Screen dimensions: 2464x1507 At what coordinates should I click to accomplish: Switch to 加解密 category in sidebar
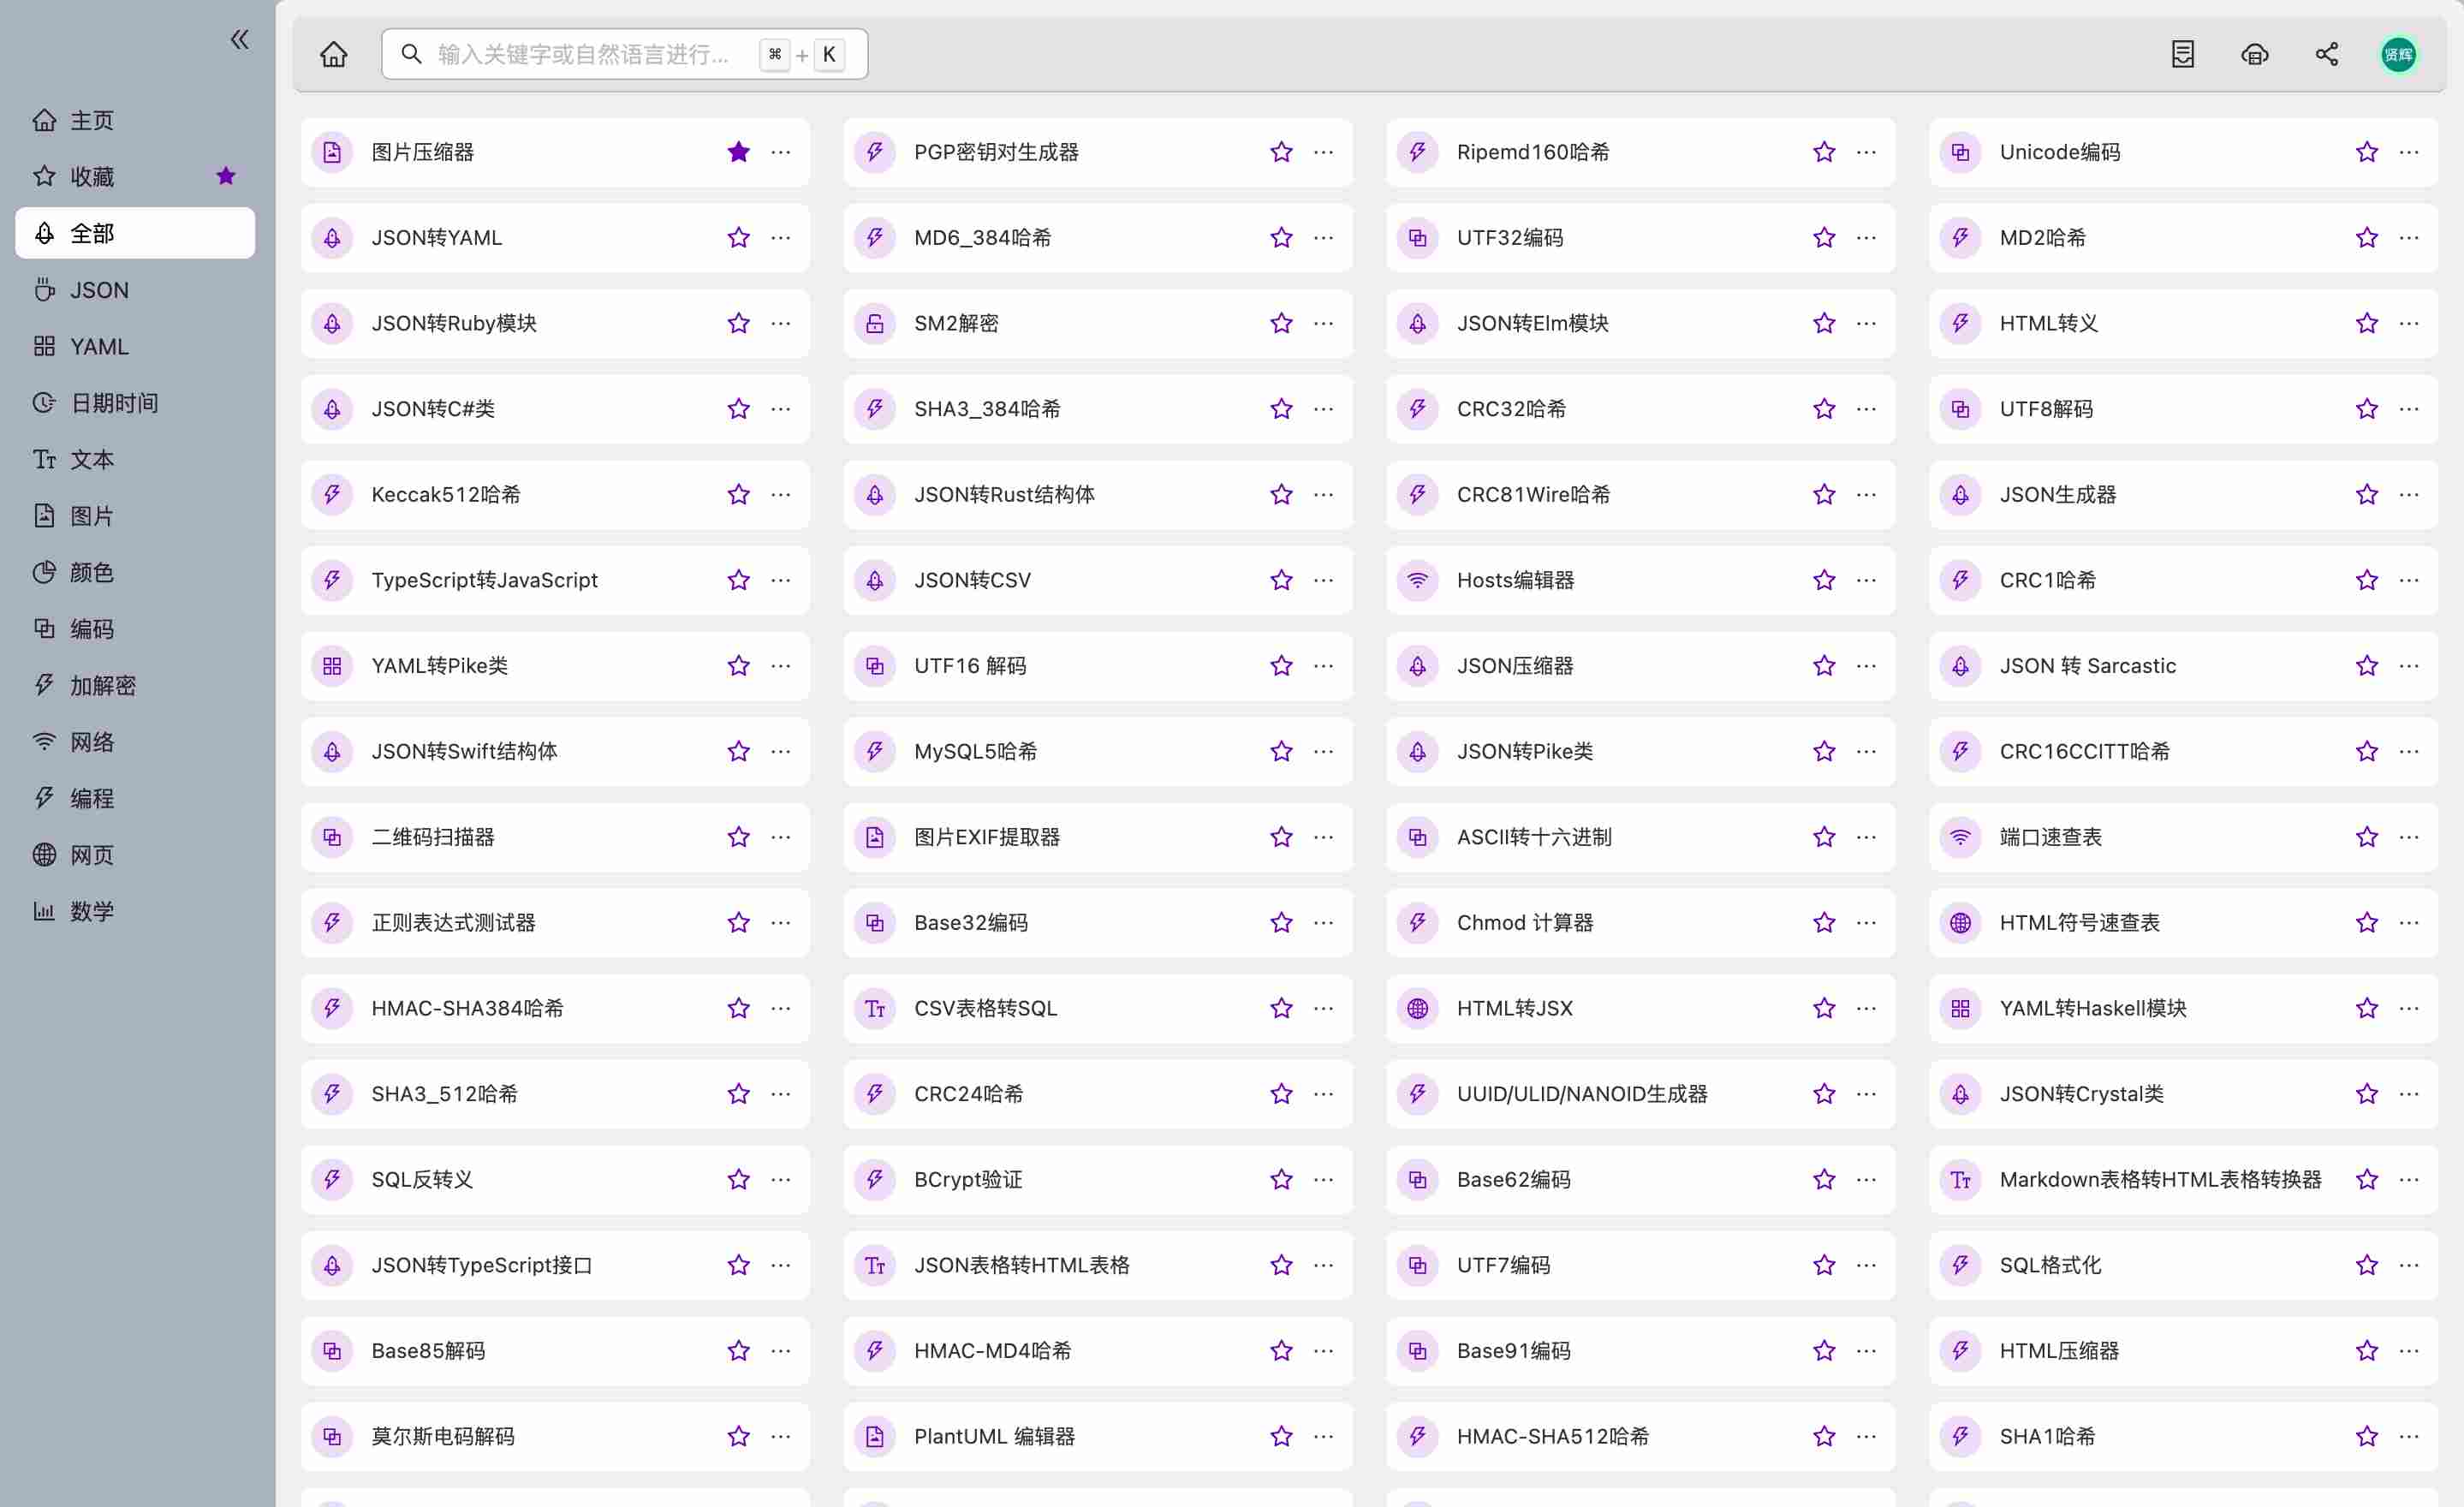pos(102,685)
